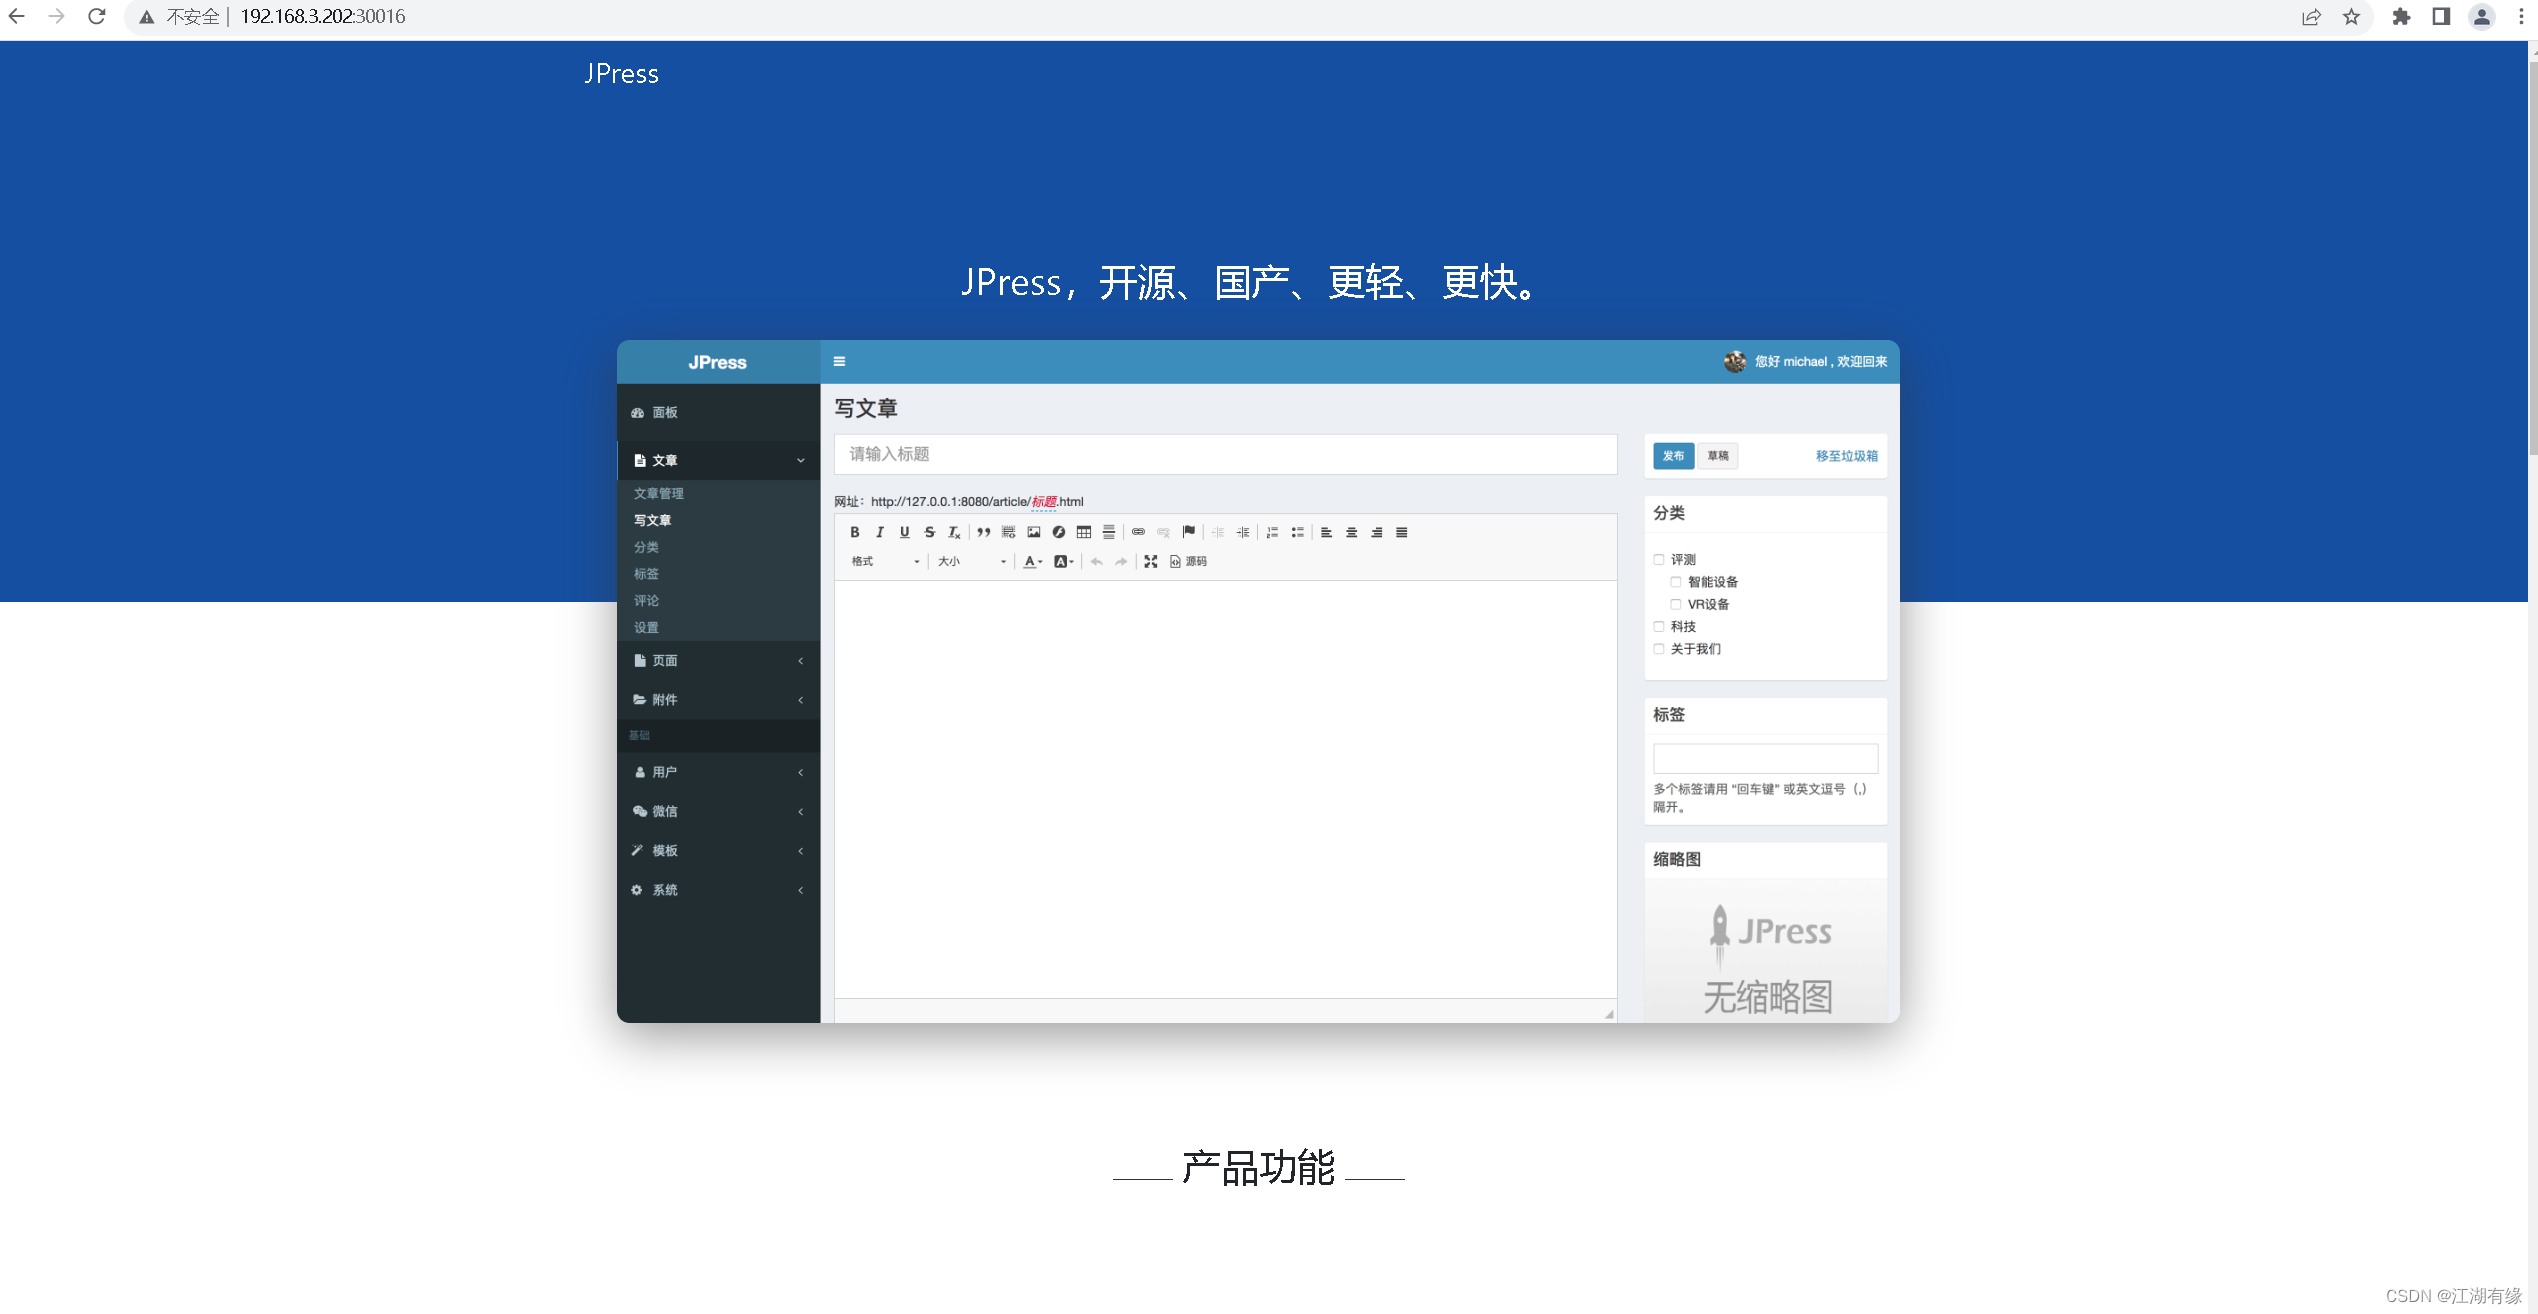Insert a block quote
Image resolution: width=2538 pixels, height=1314 pixels.
pyautogui.click(x=984, y=532)
